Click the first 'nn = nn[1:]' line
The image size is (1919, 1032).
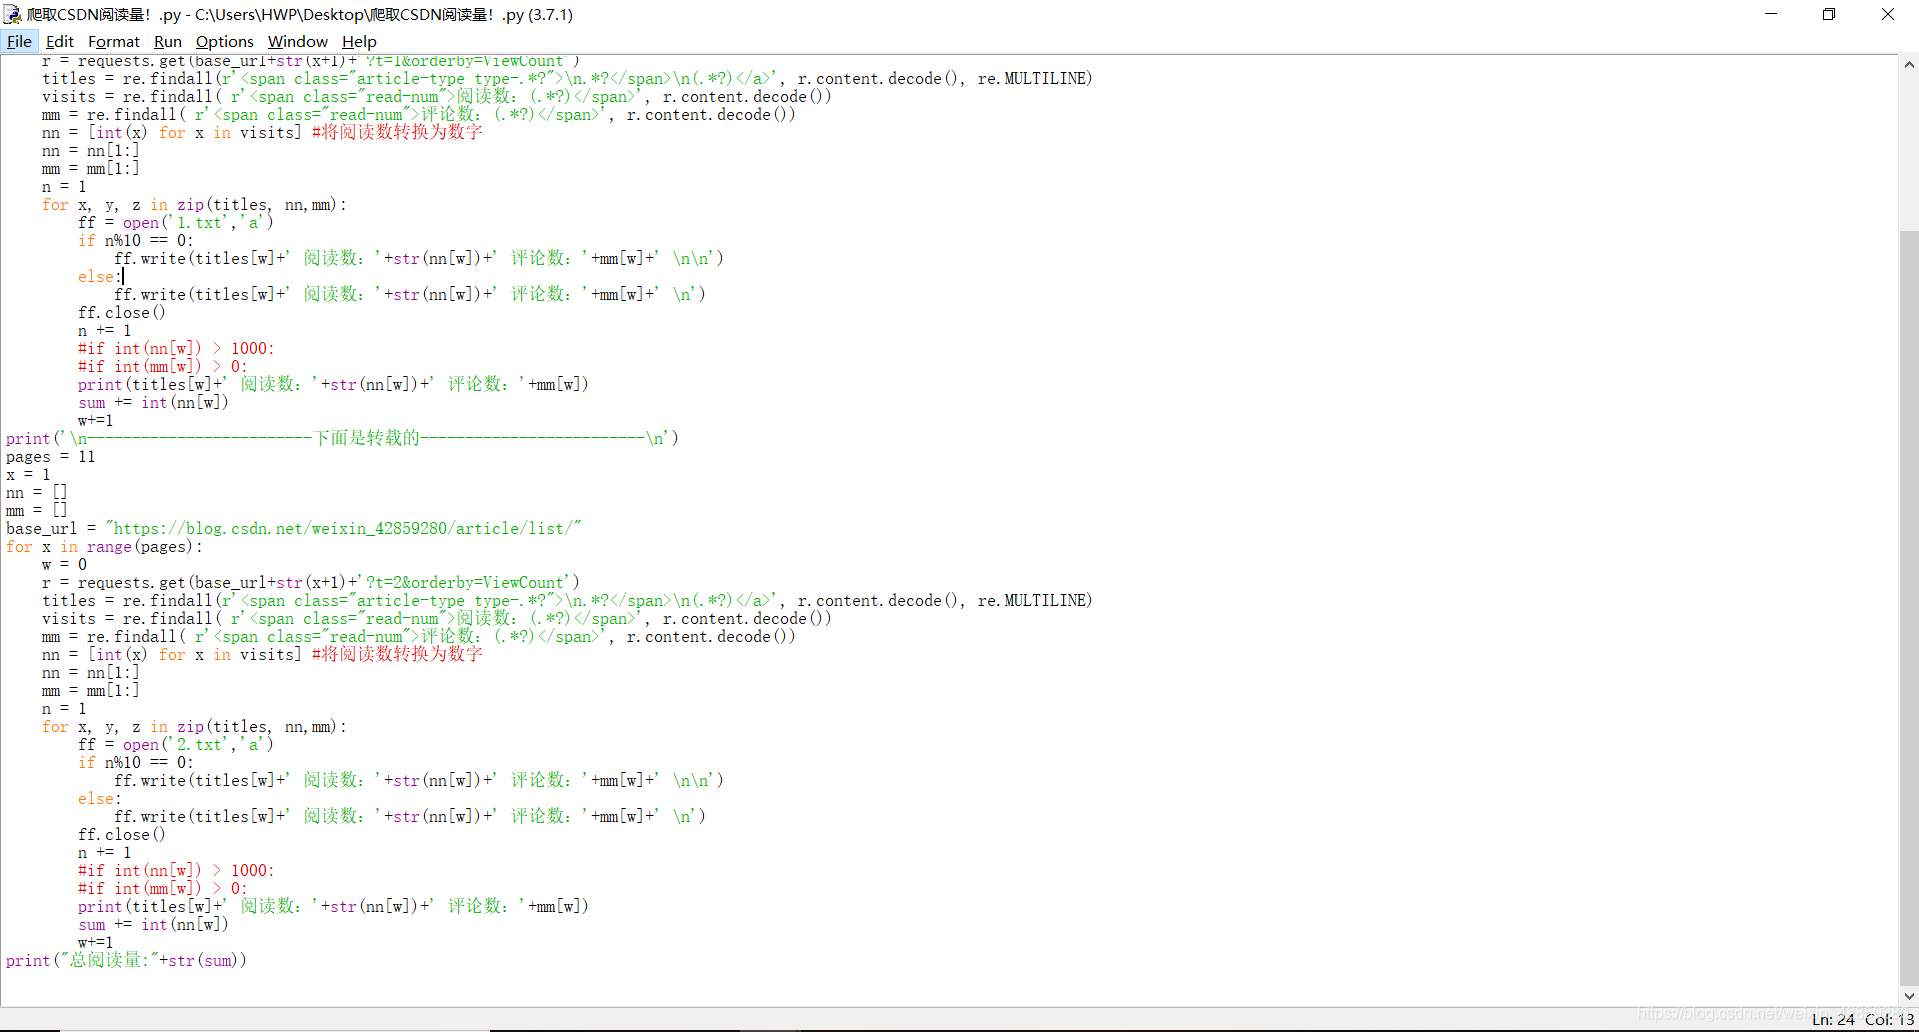click(91, 151)
